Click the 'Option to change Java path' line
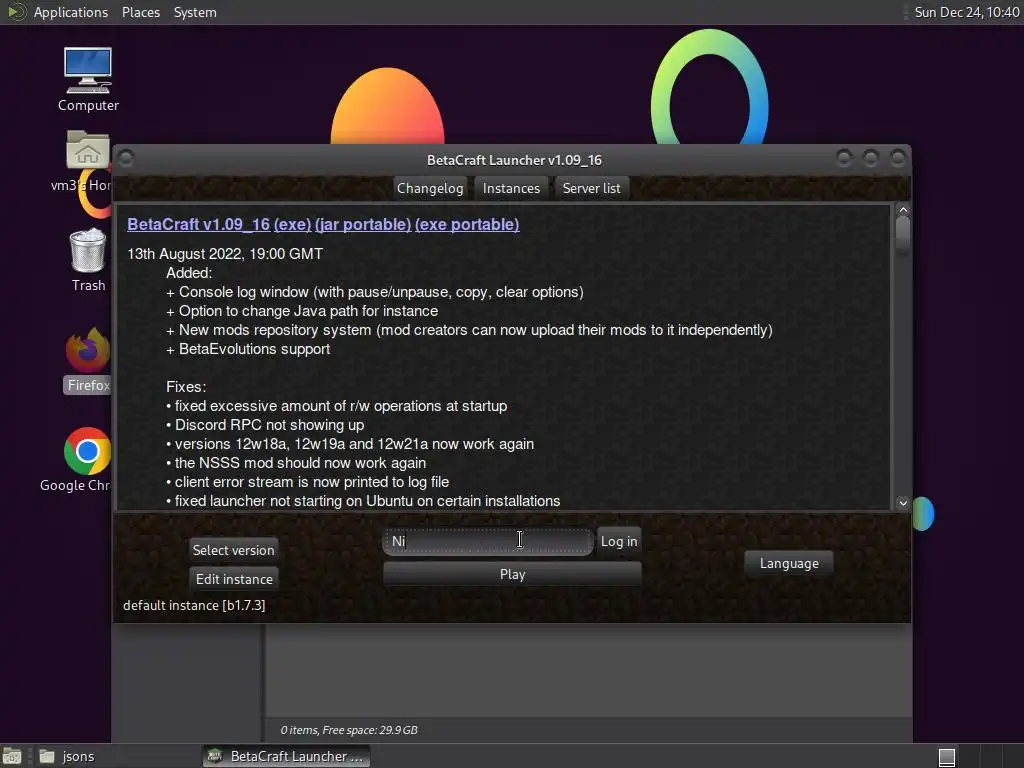Image resolution: width=1024 pixels, height=768 pixels. (302, 311)
